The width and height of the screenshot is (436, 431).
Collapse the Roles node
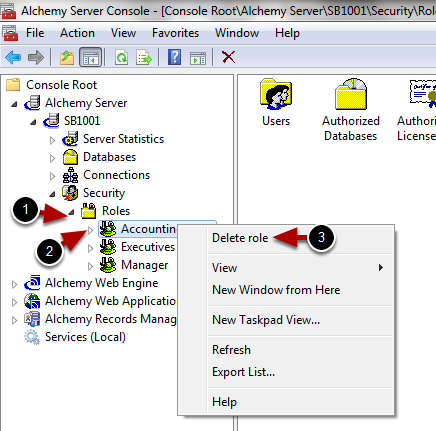tap(71, 212)
